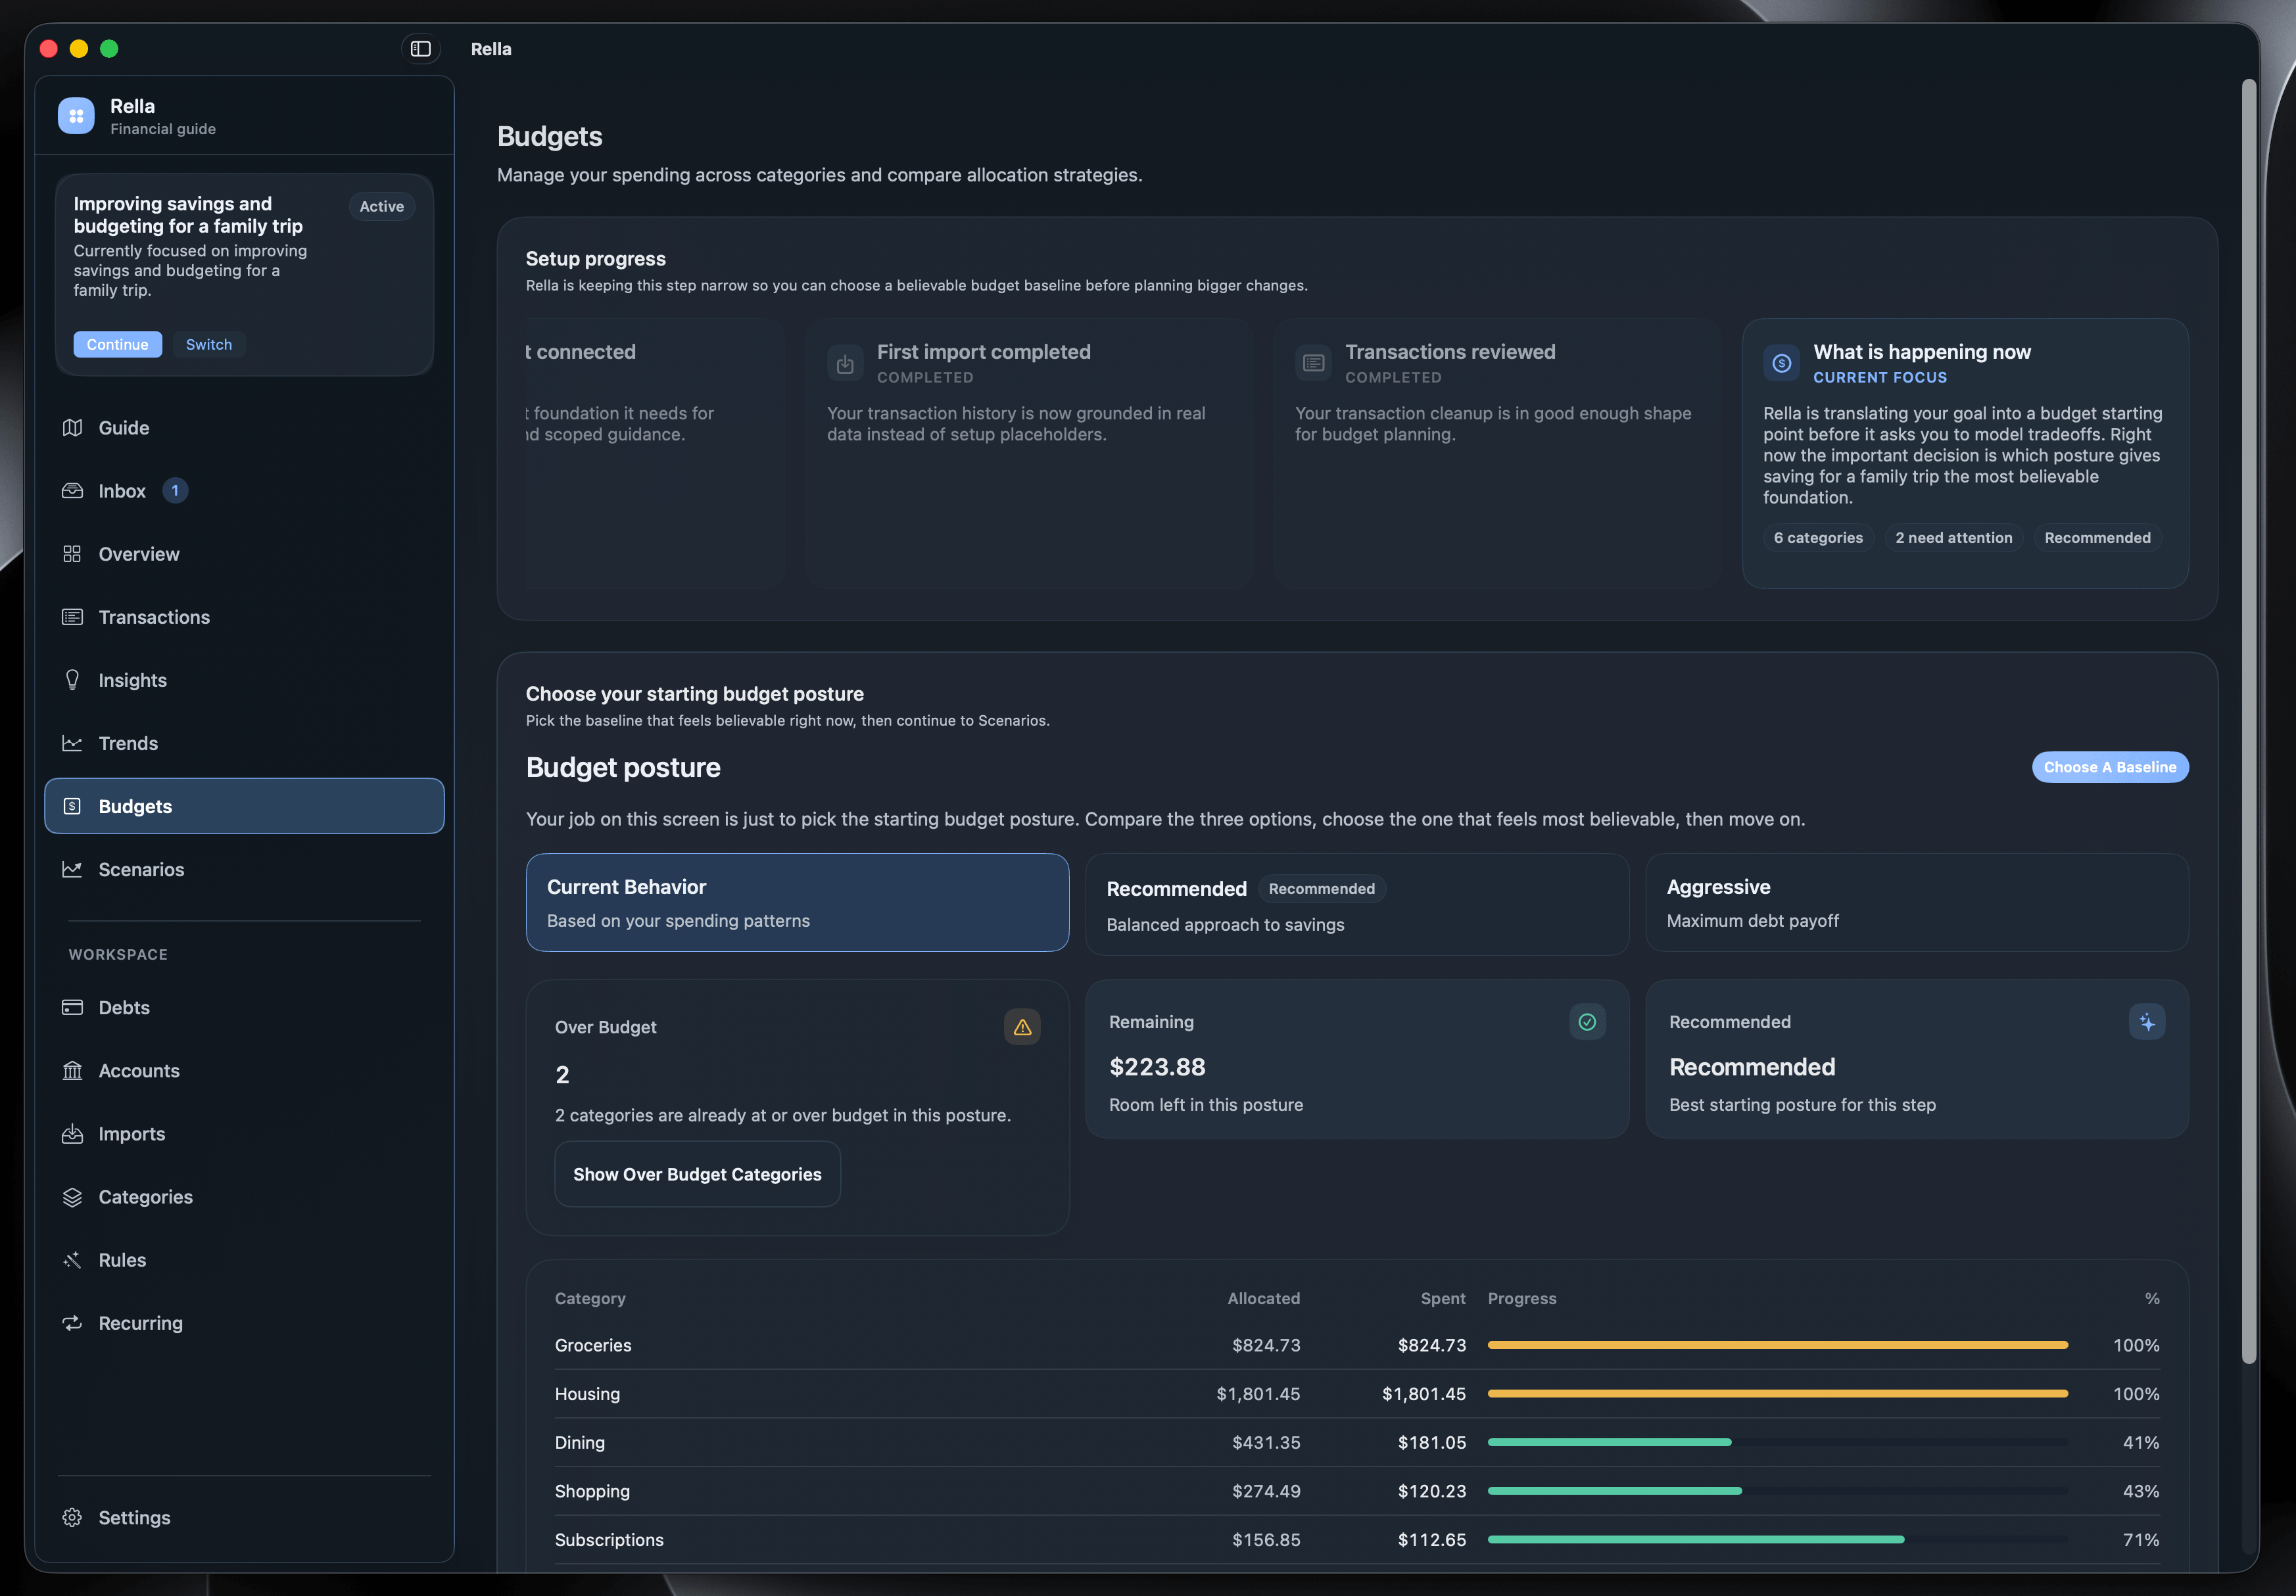2296x1596 pixels.
Task: Click the Continue button
Action: pyautogui.click(x=117, y=344)
